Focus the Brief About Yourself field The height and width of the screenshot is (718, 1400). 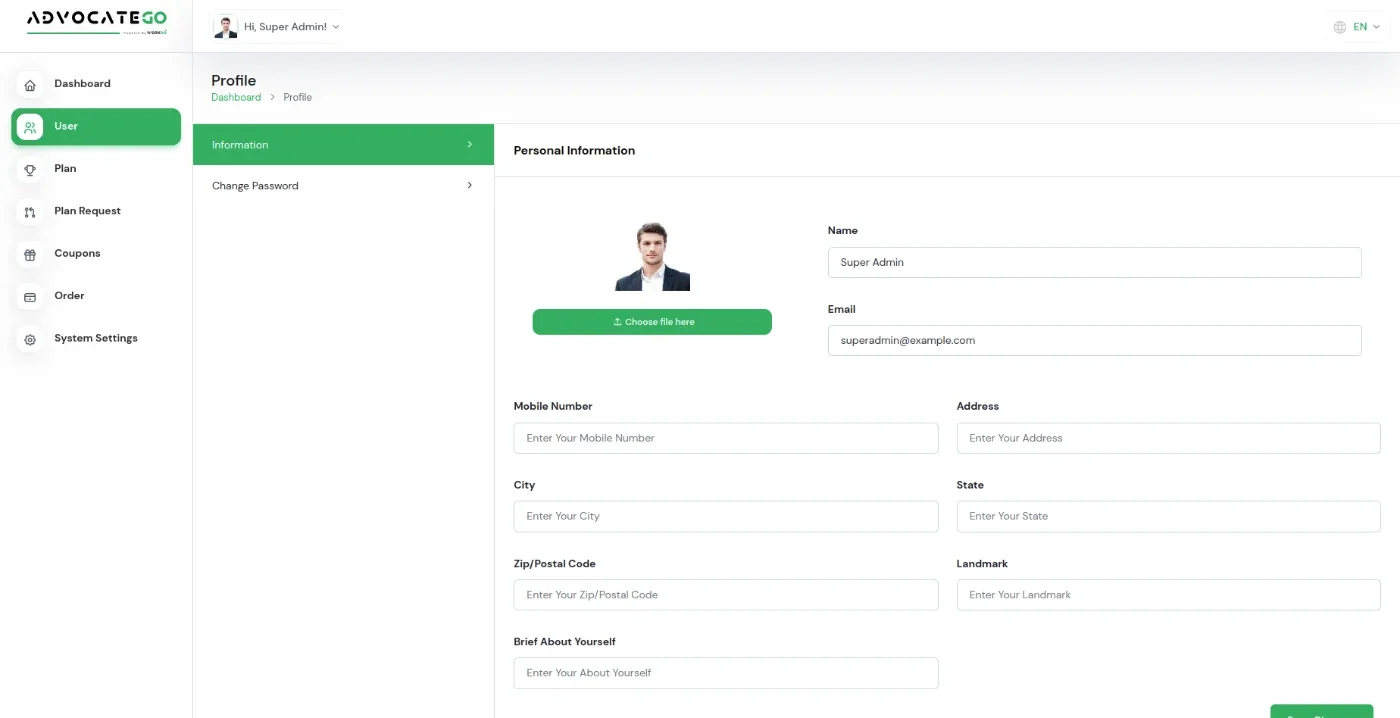pos(726,673)
